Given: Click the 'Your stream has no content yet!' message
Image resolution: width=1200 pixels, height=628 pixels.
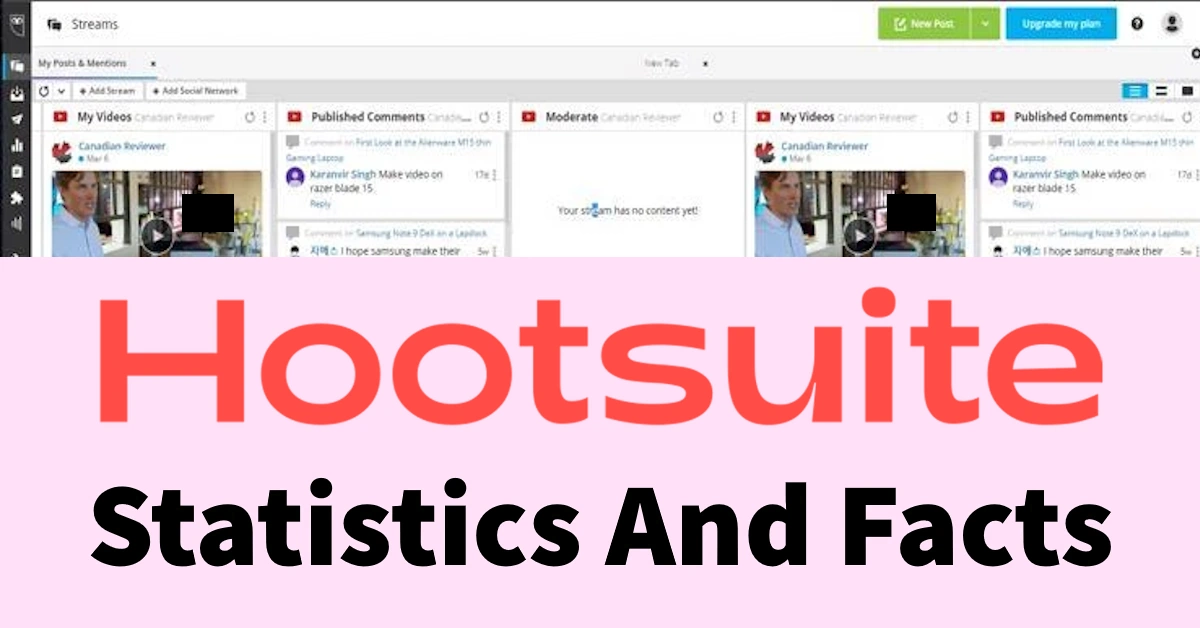Looking at the screenshot, I should click(x=628, y=211).
